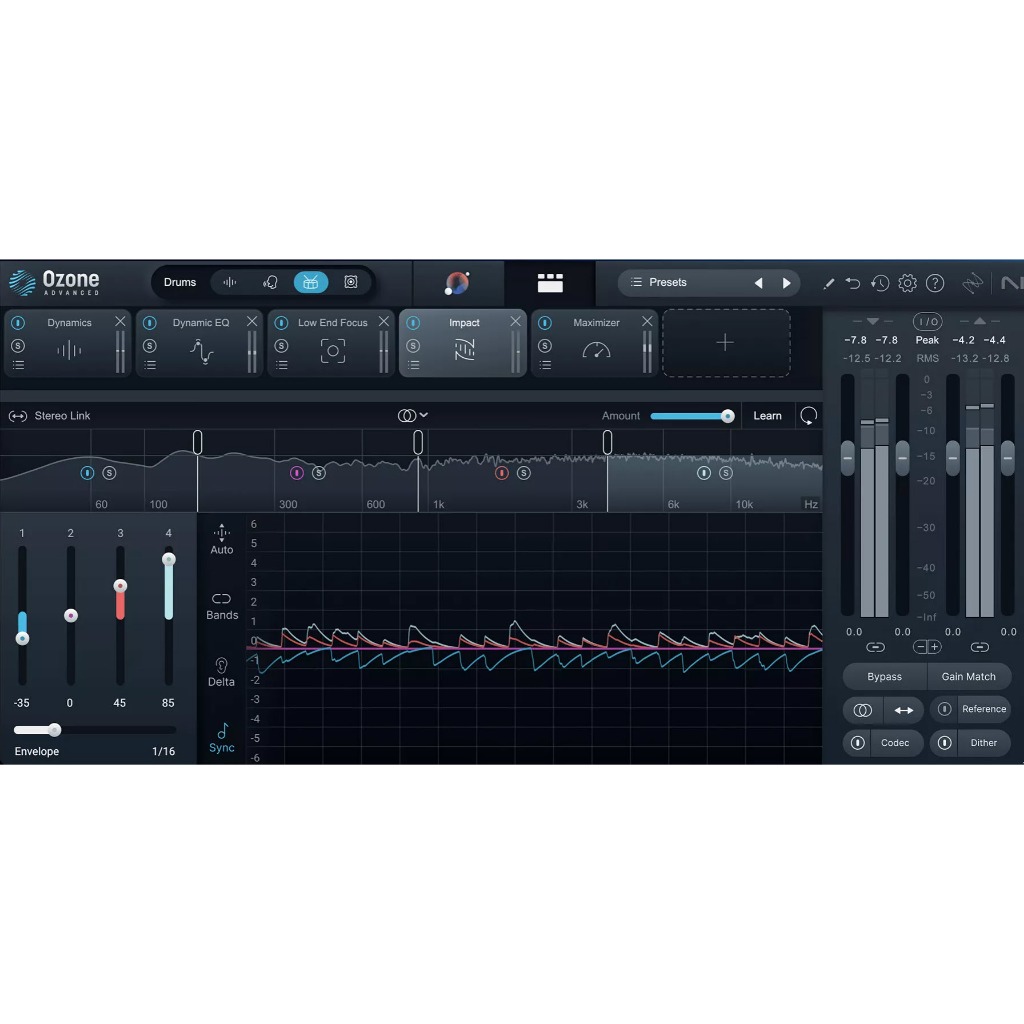The image size is (1024, 1024).
Task: Select the Dynamics module tab
Action: (68, 343)
